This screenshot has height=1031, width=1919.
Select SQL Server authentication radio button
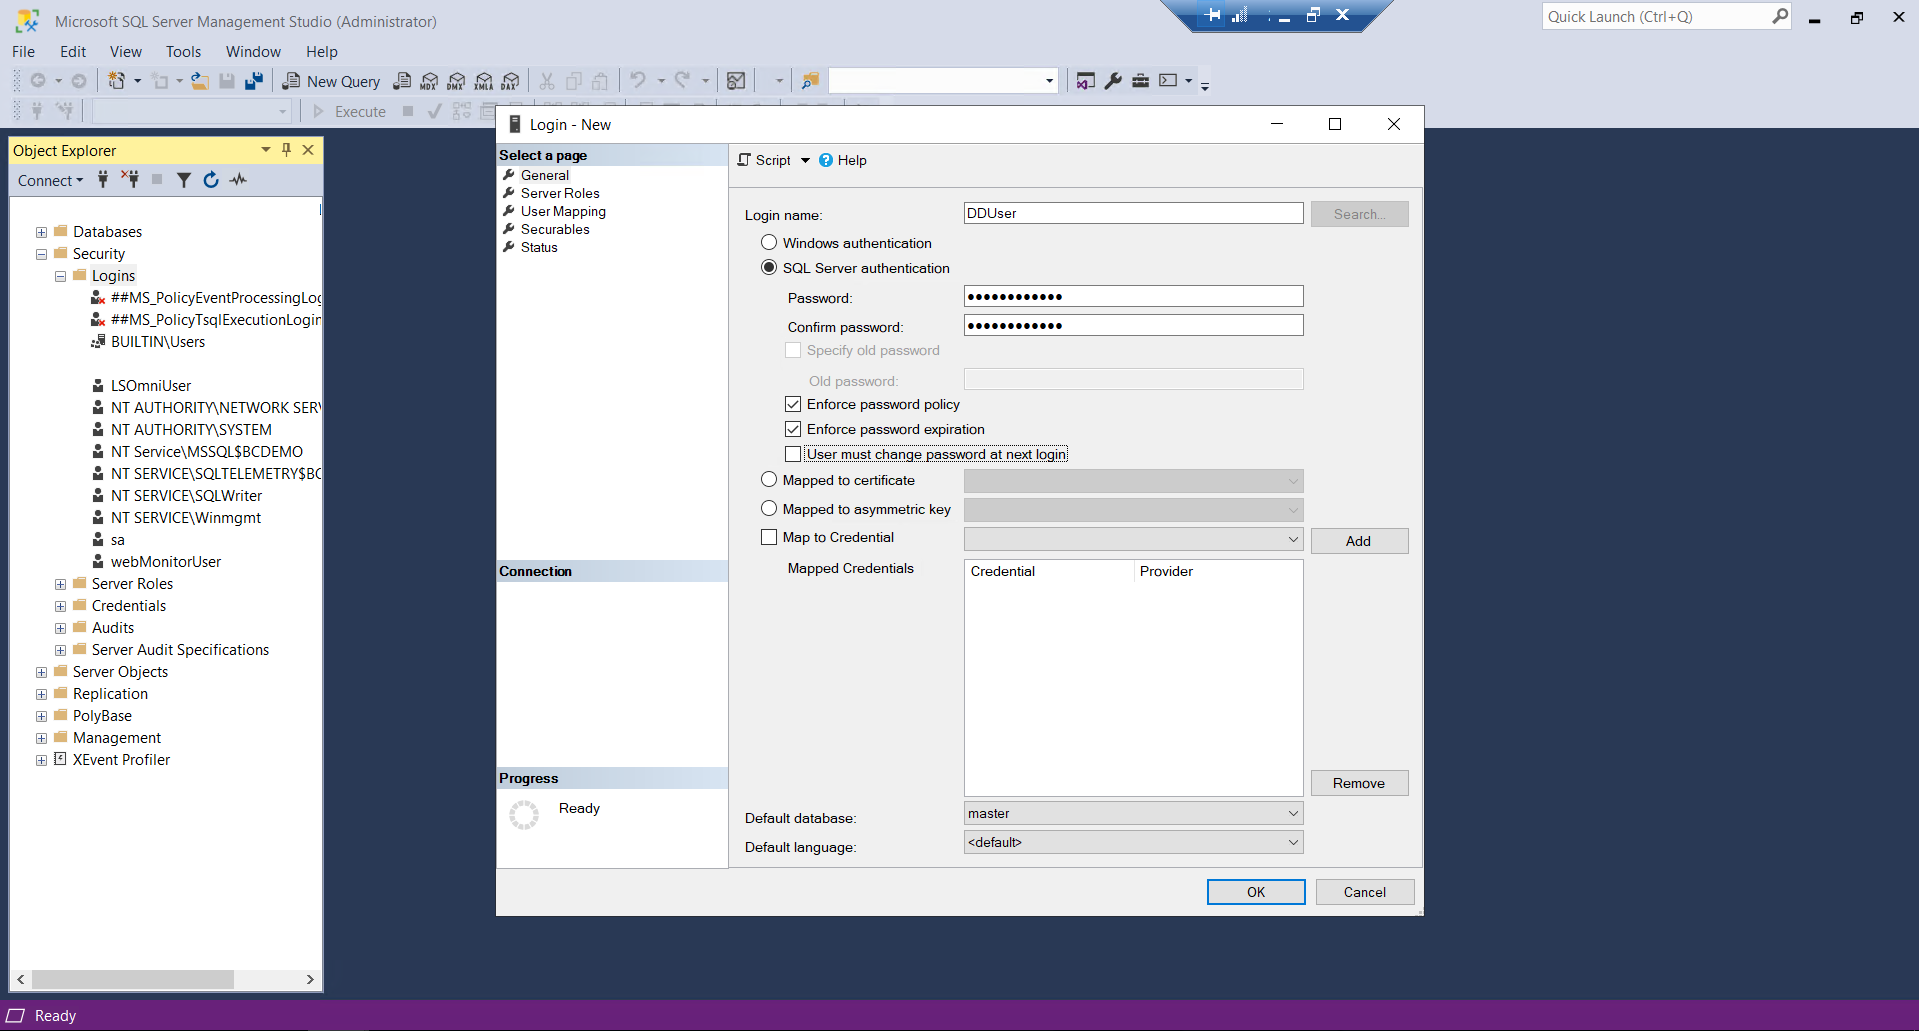coord(769,267)
